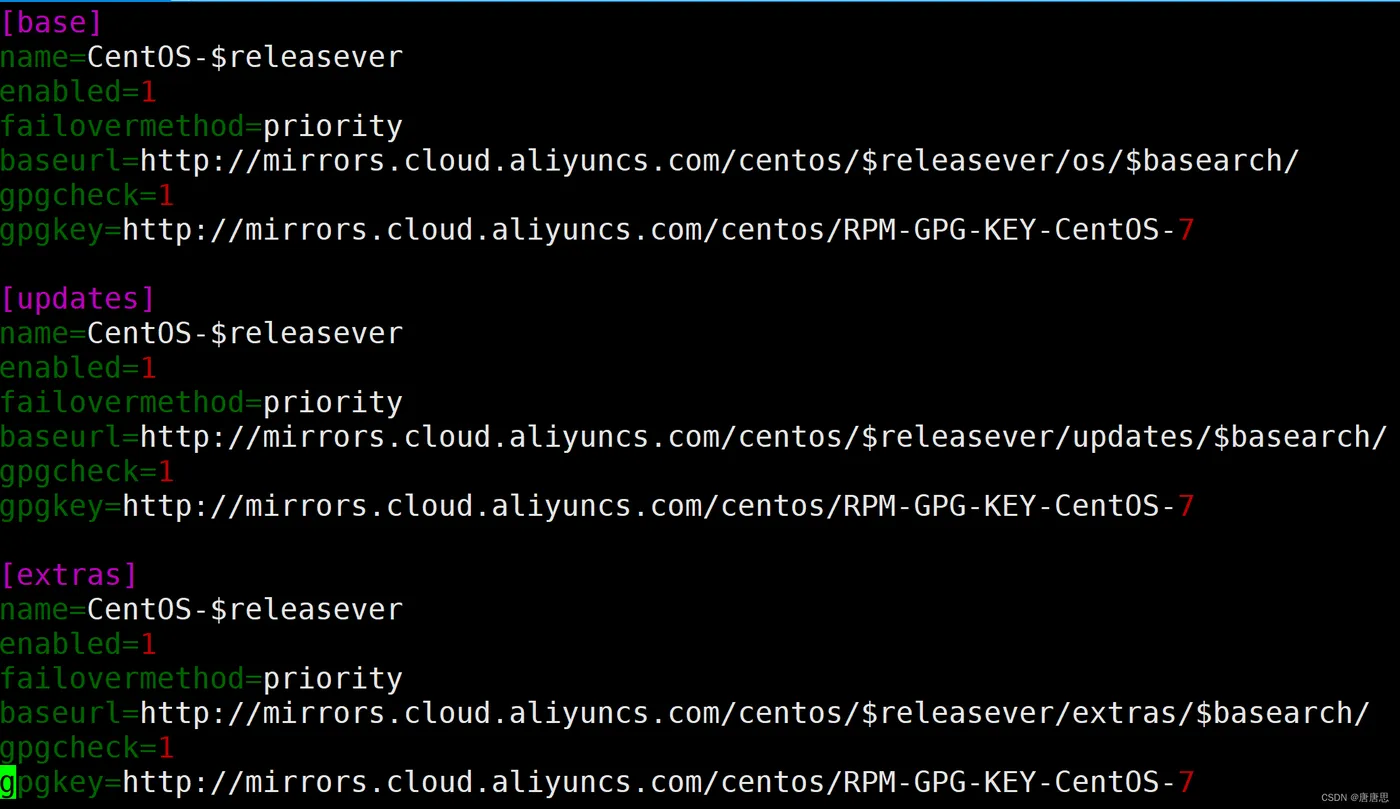Click the [base] section header
The image size is (1400, 809).
(x=51, y=22)
